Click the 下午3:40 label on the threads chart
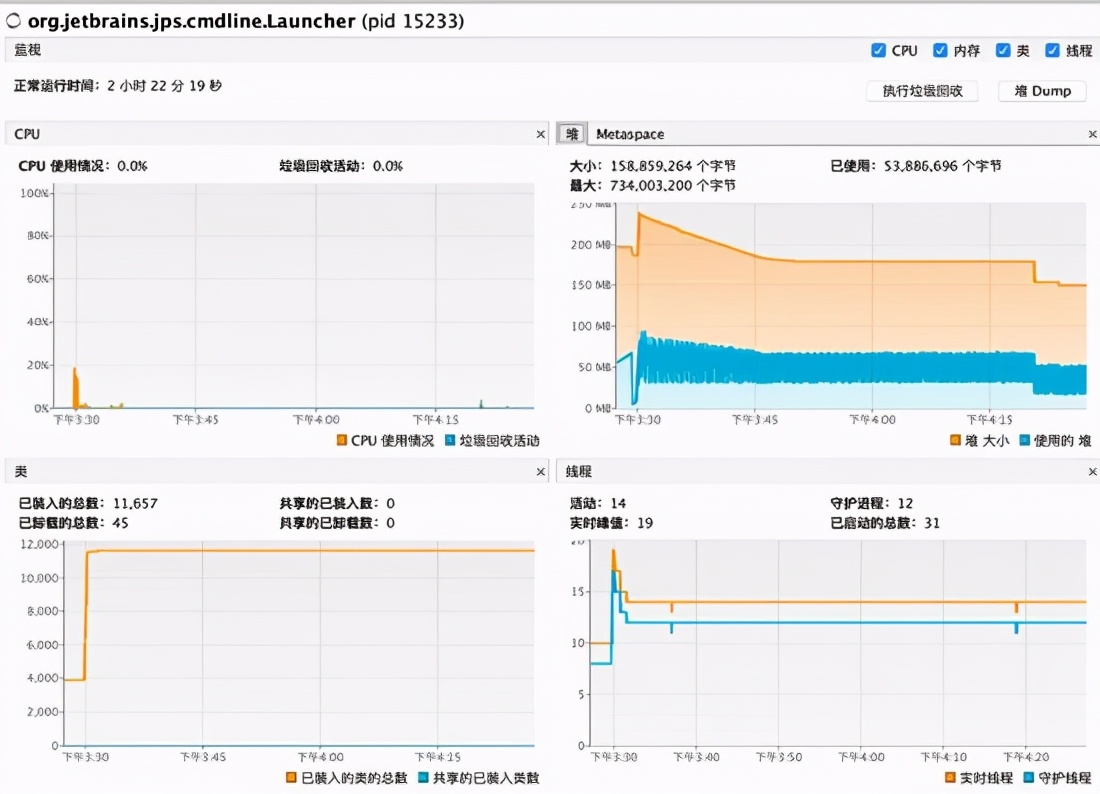The height and width of the screenshot is (794, 1100). click(x=696, y=757)
